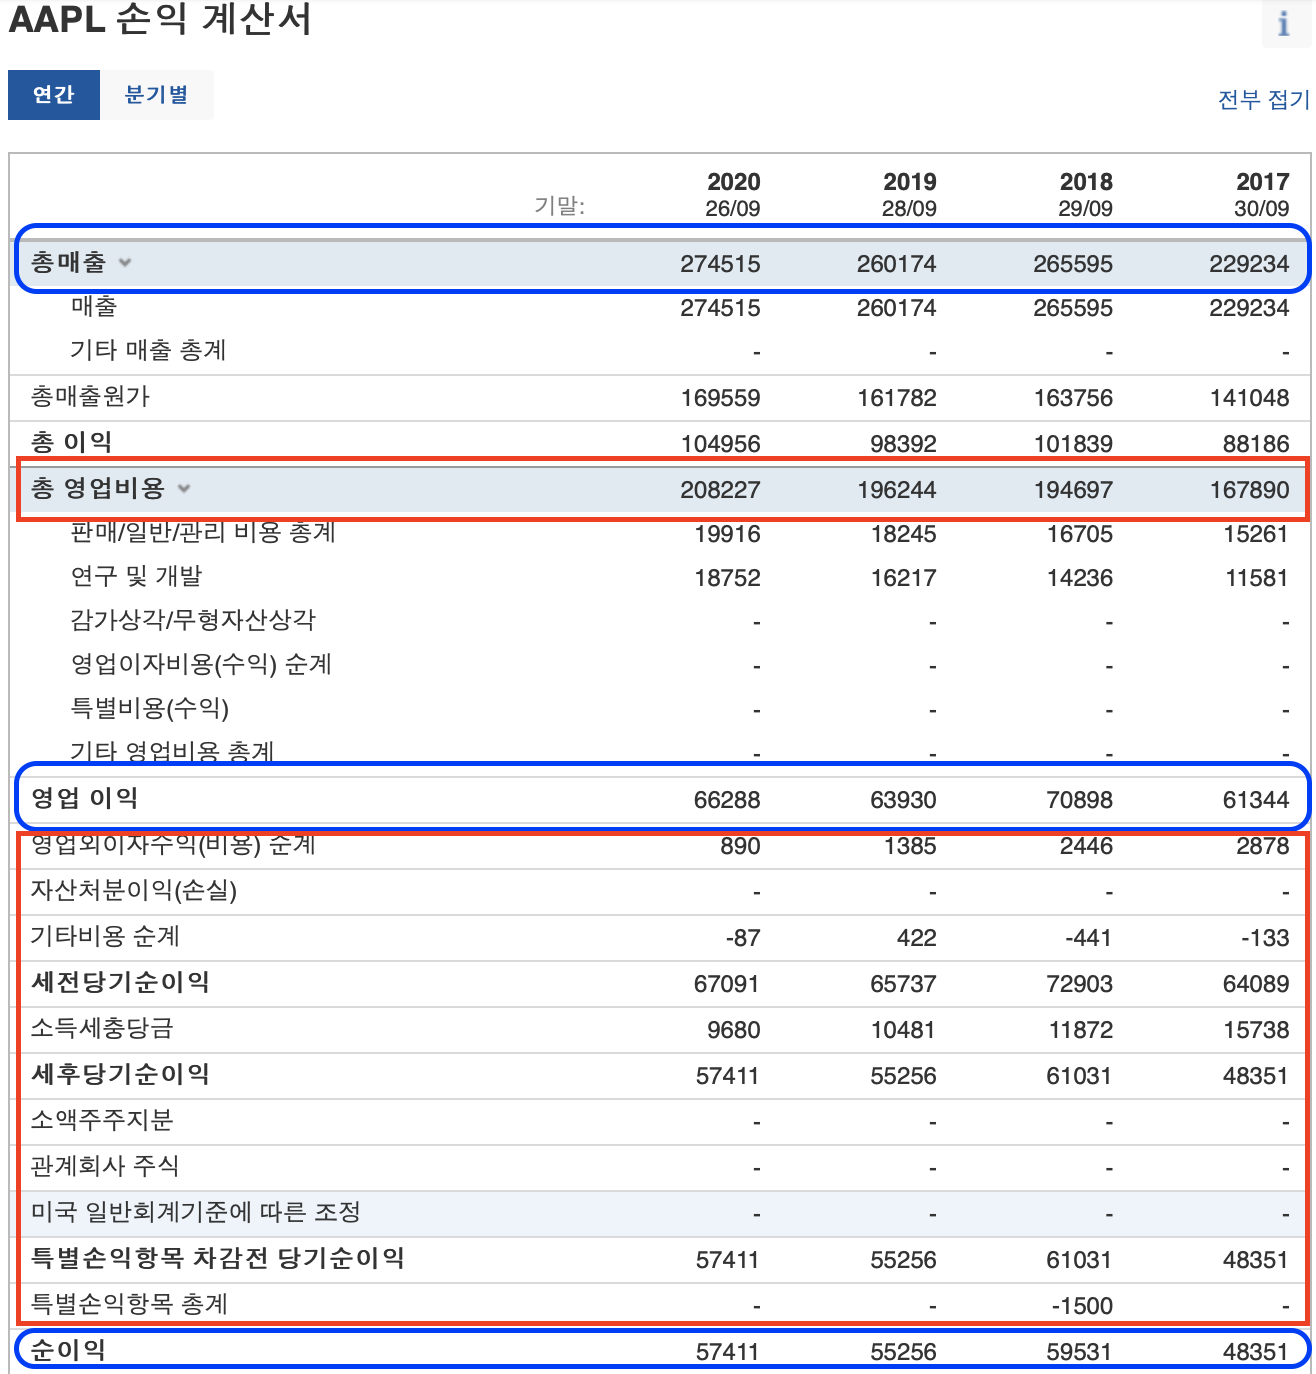This screenshot has width=1316, height=1374.
Task: Click the 기타 매출 총계 label
Action: tap(148, 350)
